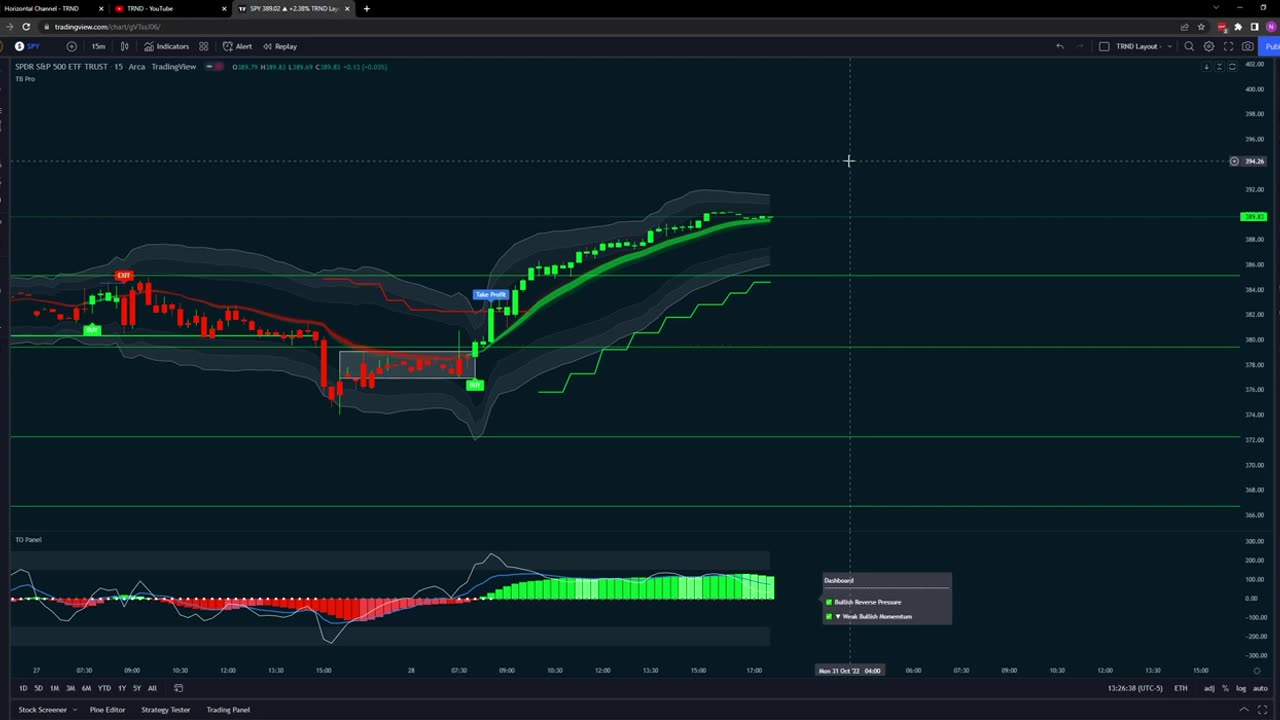The width and height of the screenshot is (1280, 720).
Task: Open the Stock Screener tab
Action: pyautogui.click(x=42, y=710)
